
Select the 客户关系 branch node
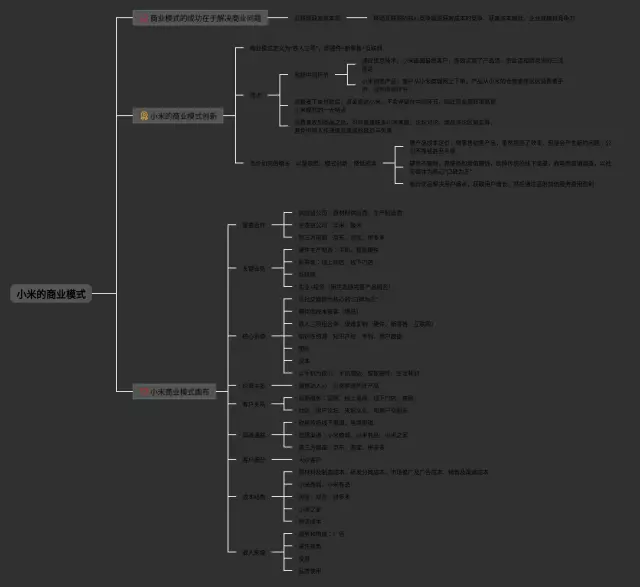pyautogui.click(x=253, y=404)
